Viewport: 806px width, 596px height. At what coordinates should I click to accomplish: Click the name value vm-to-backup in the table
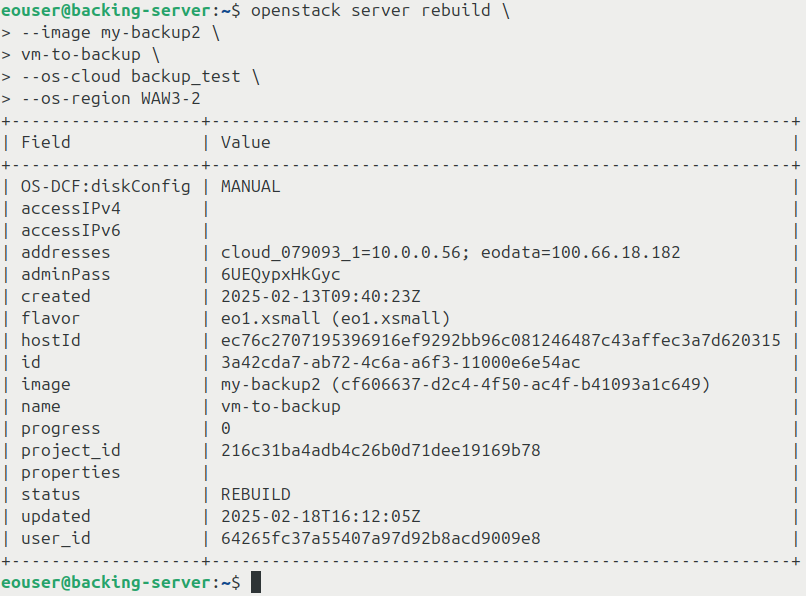coord(280,406)
